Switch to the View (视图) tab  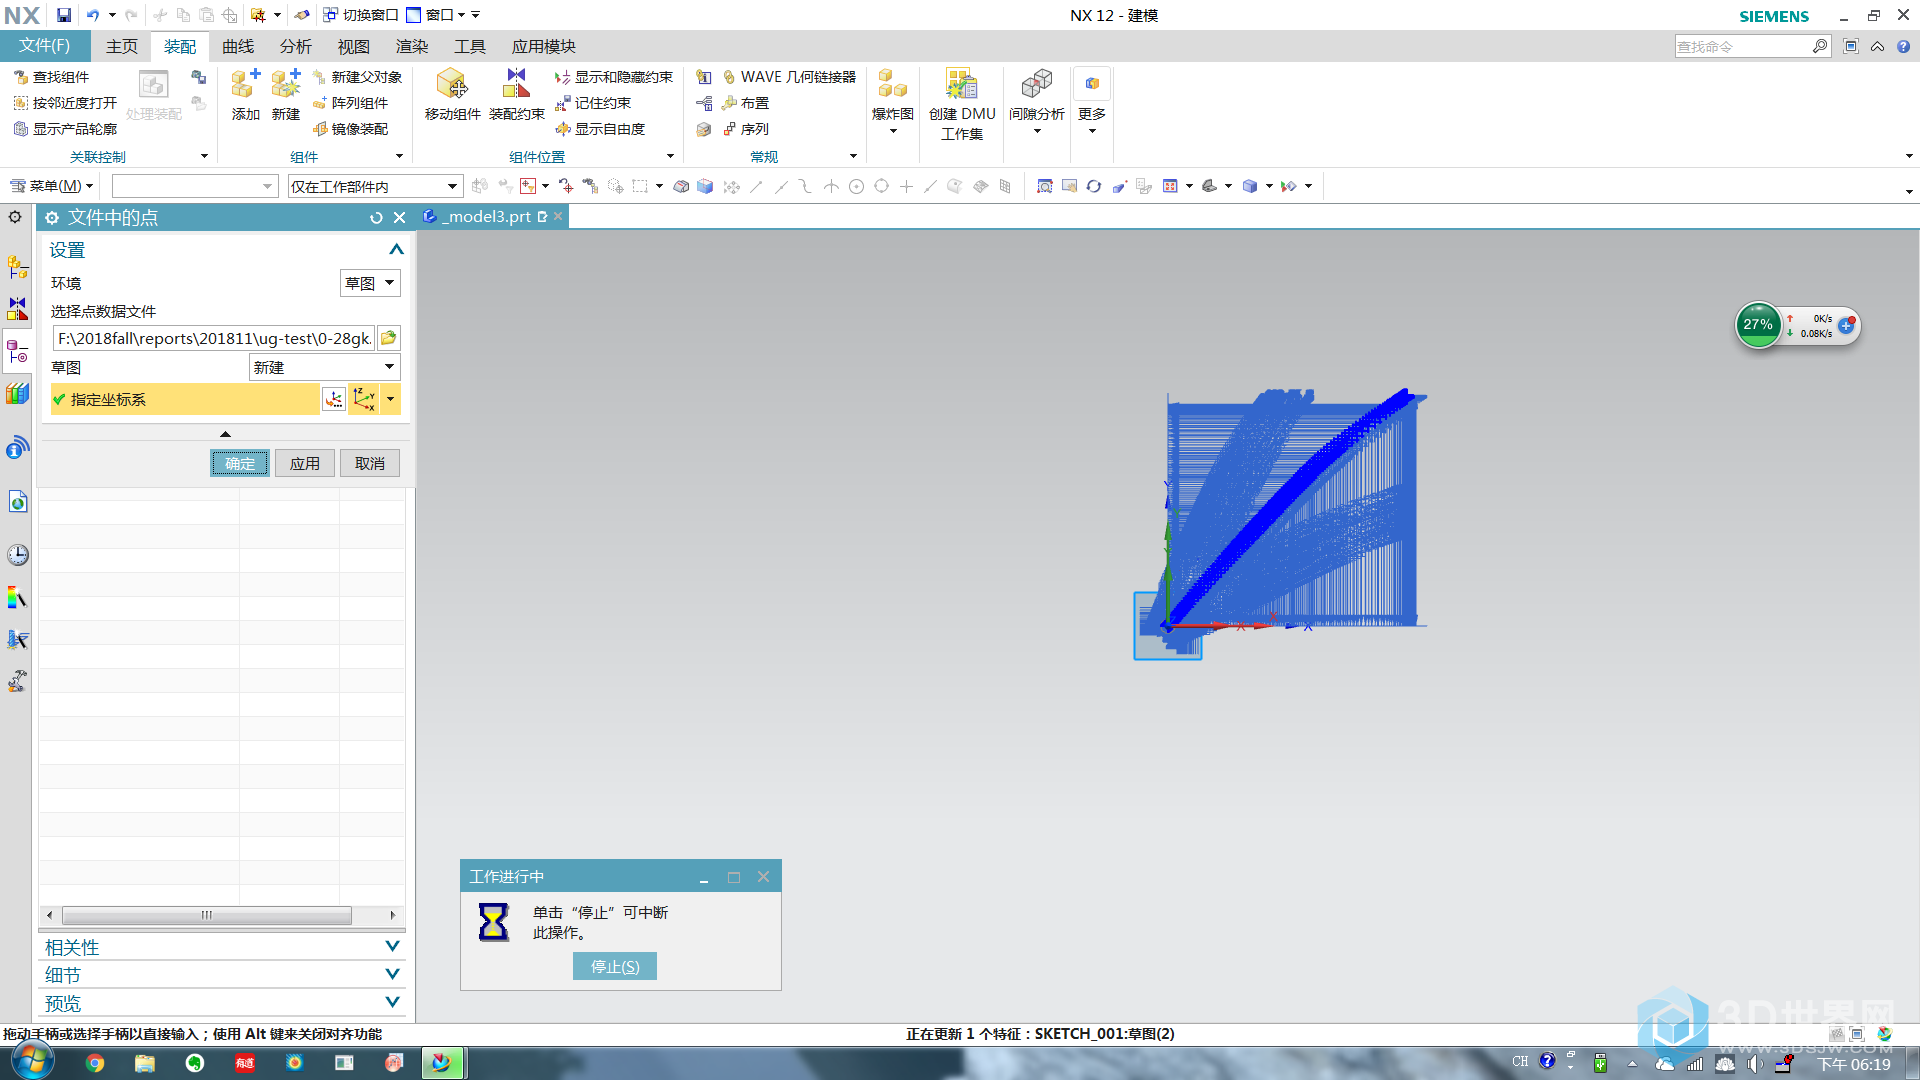pyautogui.click(x=353, y=46)
